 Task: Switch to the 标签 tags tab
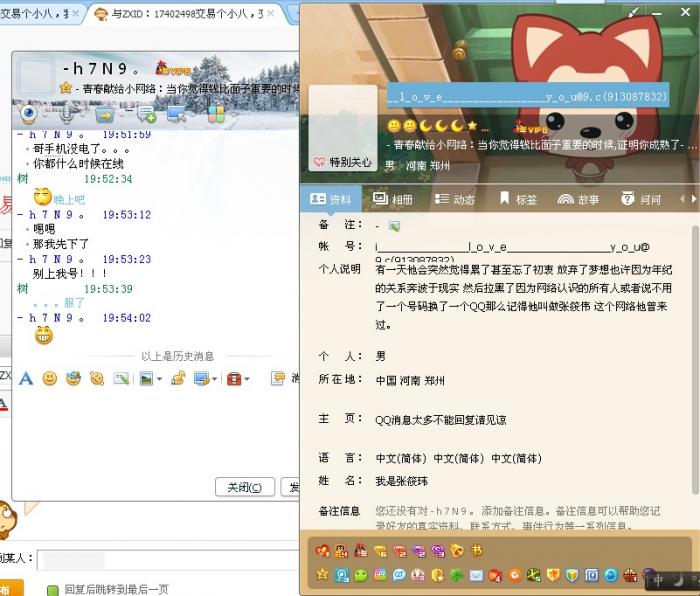pos(518,199)
